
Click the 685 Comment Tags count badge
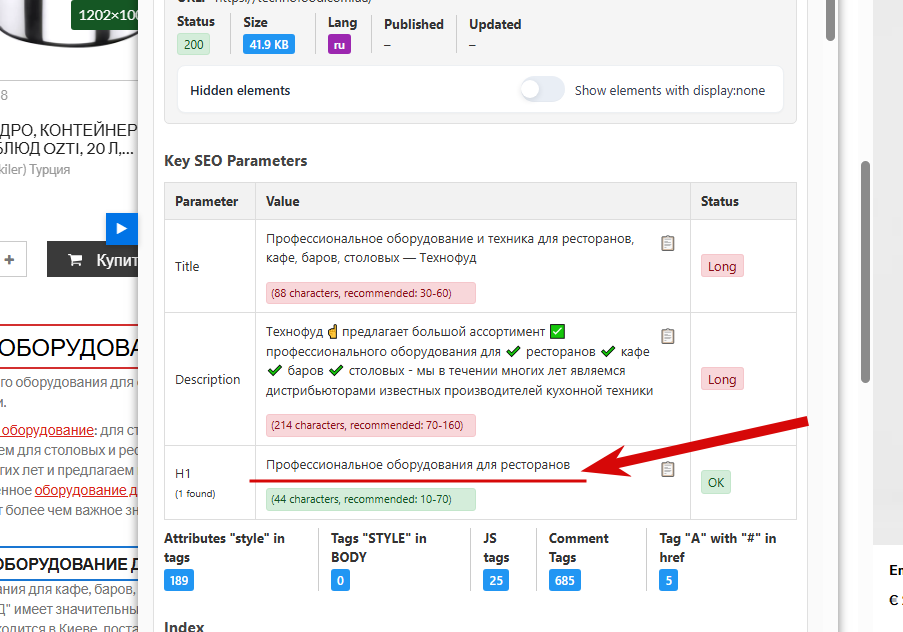(x=565, y=580)
